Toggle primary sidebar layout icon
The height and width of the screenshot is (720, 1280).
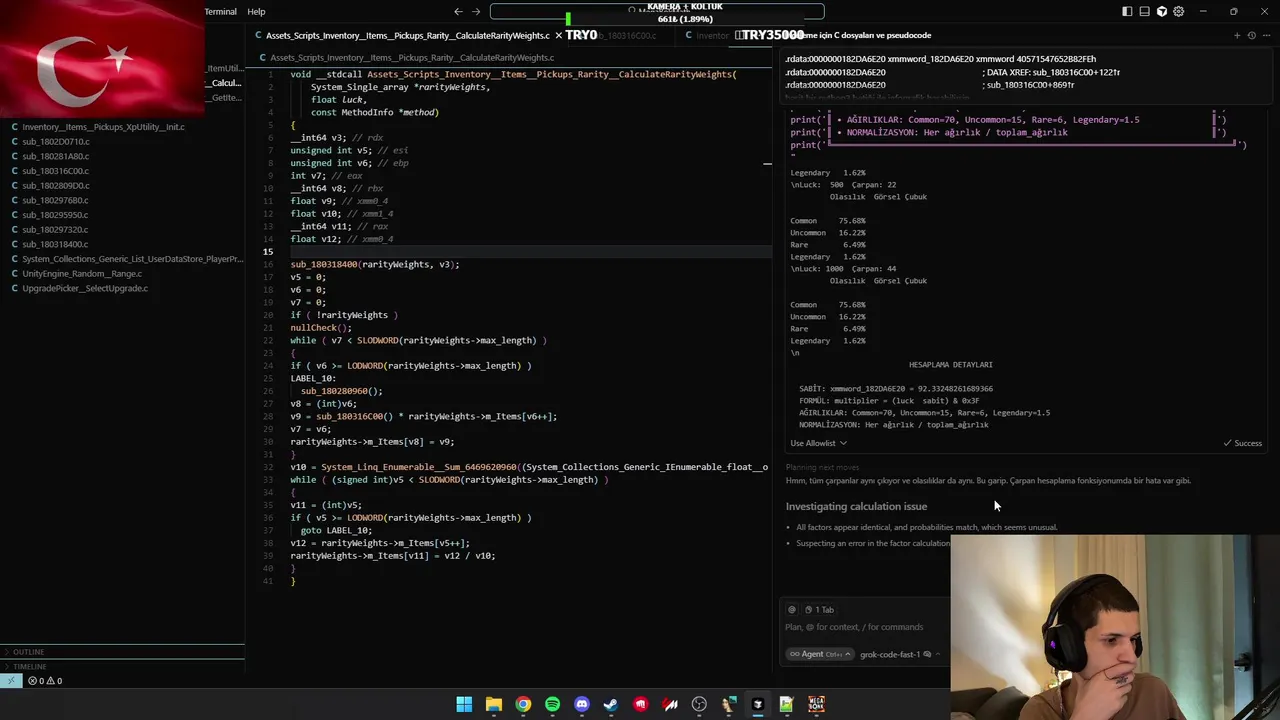[1127, 12]
